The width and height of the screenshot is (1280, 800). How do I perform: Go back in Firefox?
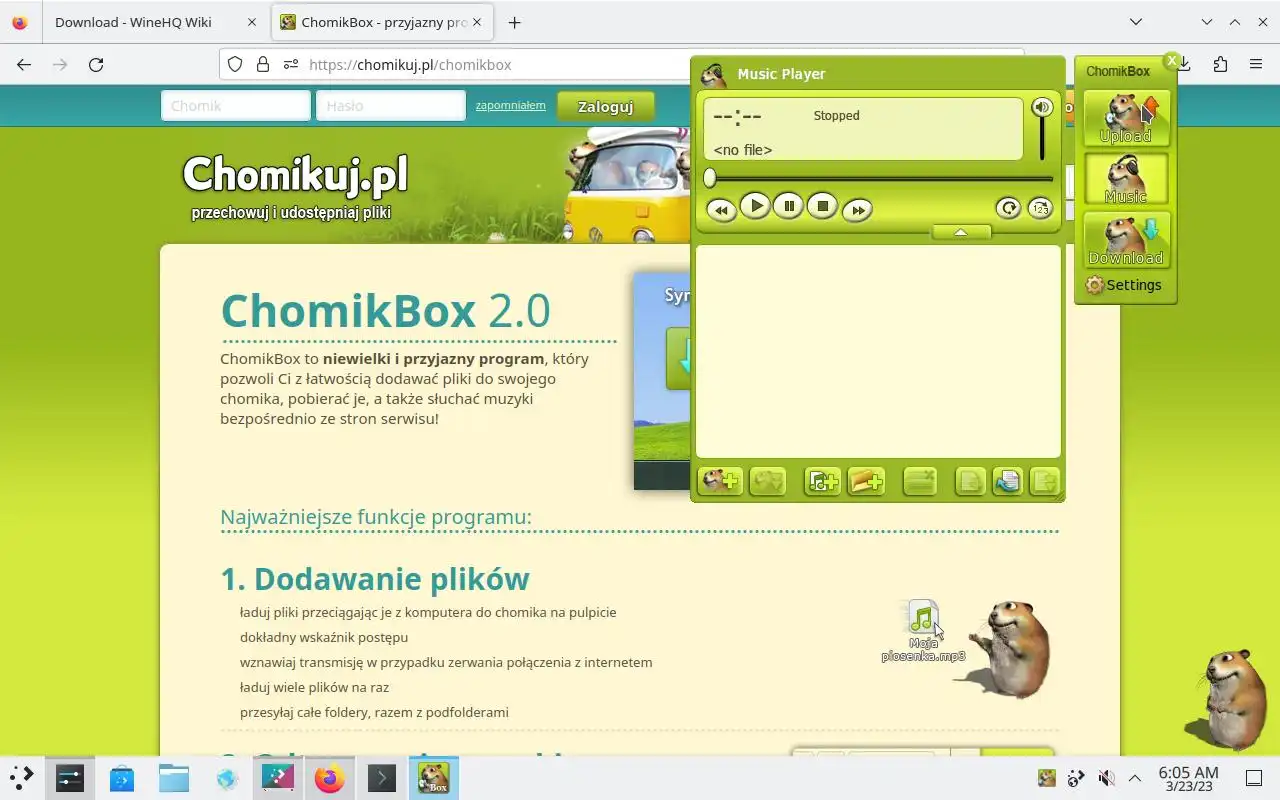pos(24,64)
